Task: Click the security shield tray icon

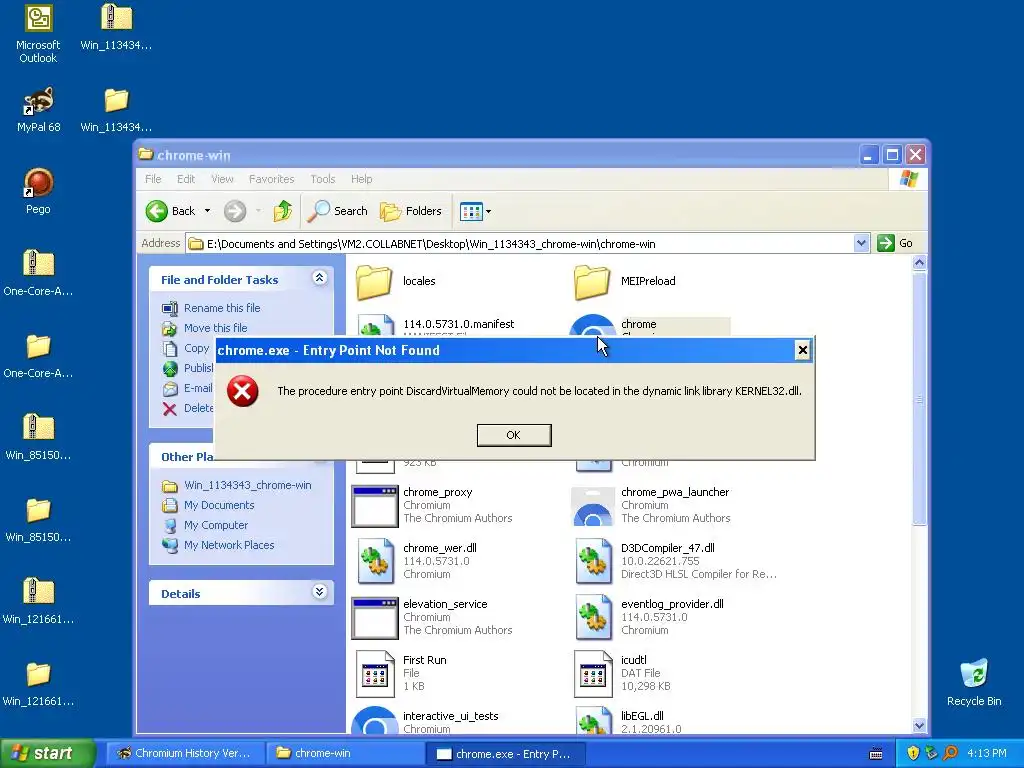Action: click(913, 753)
